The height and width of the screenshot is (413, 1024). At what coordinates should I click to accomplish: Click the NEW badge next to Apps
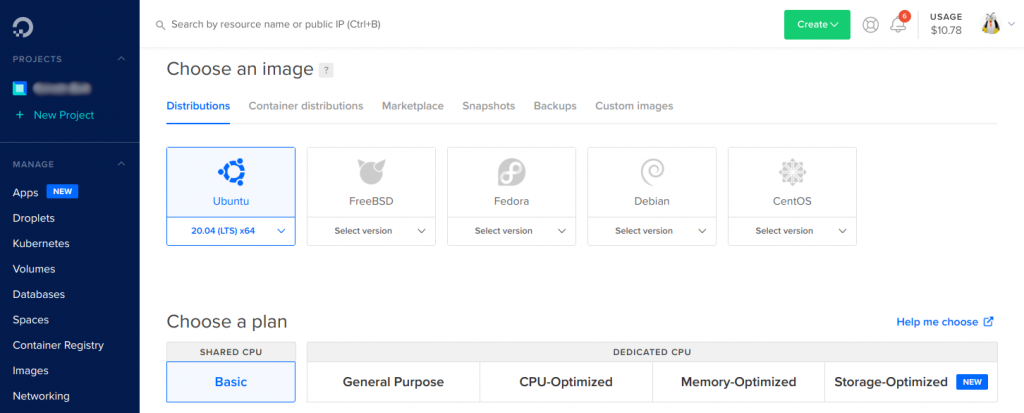[63, 191]
